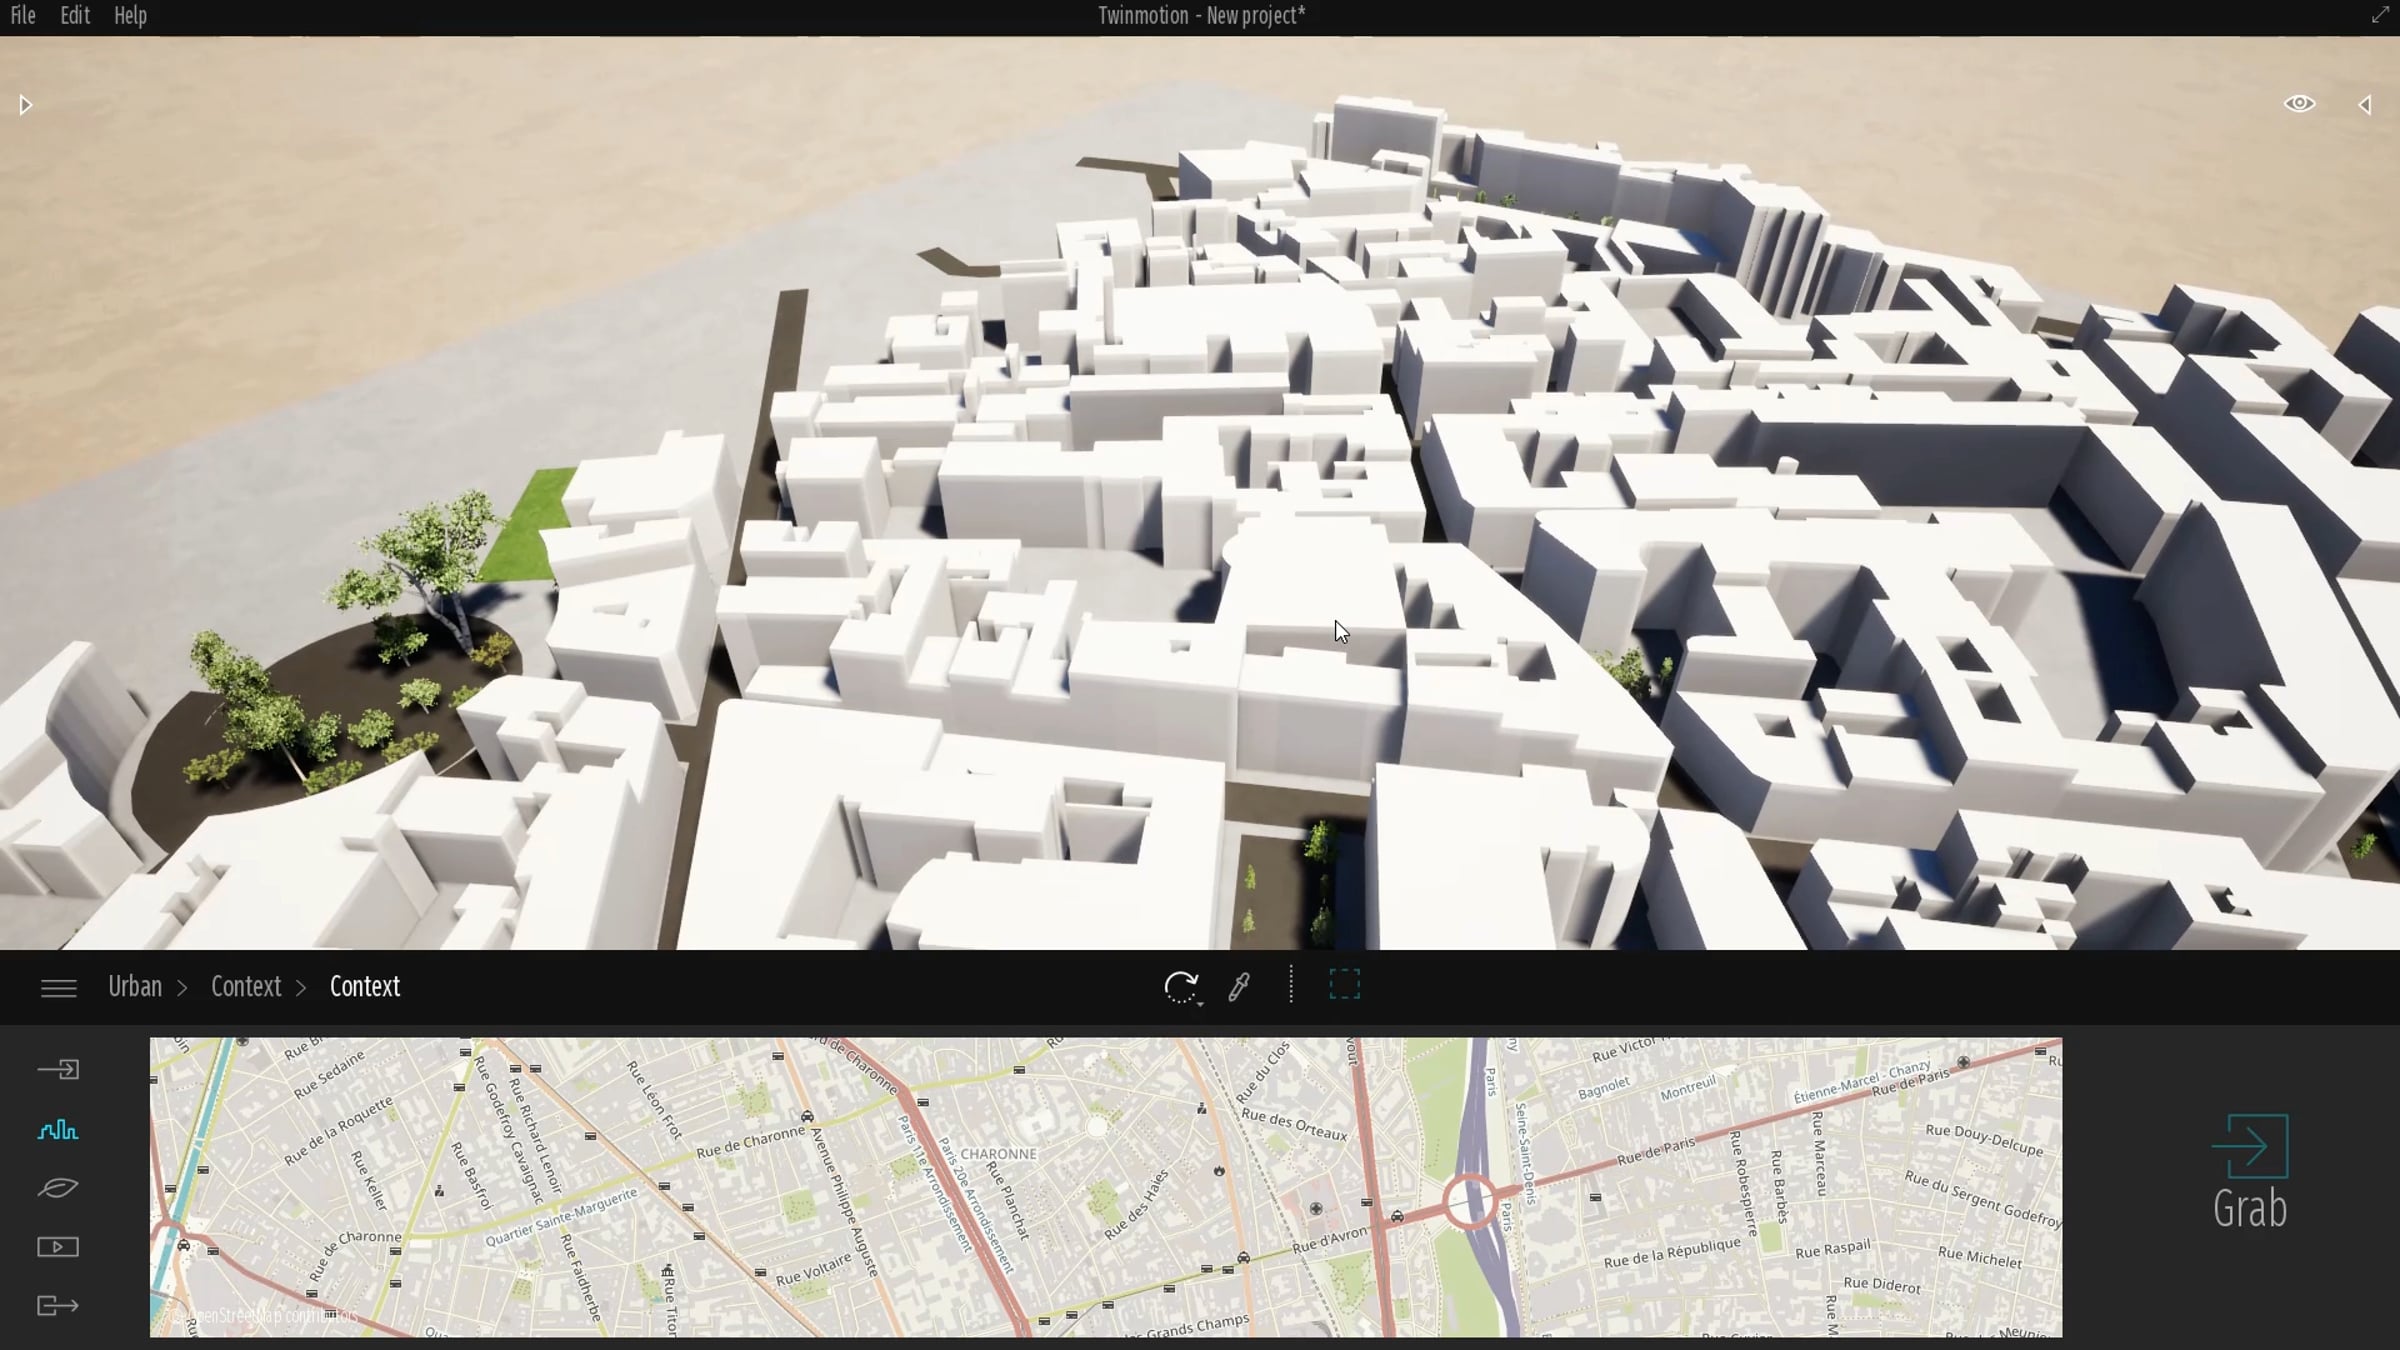Click Charonne label on the map

click(998, 1154)
